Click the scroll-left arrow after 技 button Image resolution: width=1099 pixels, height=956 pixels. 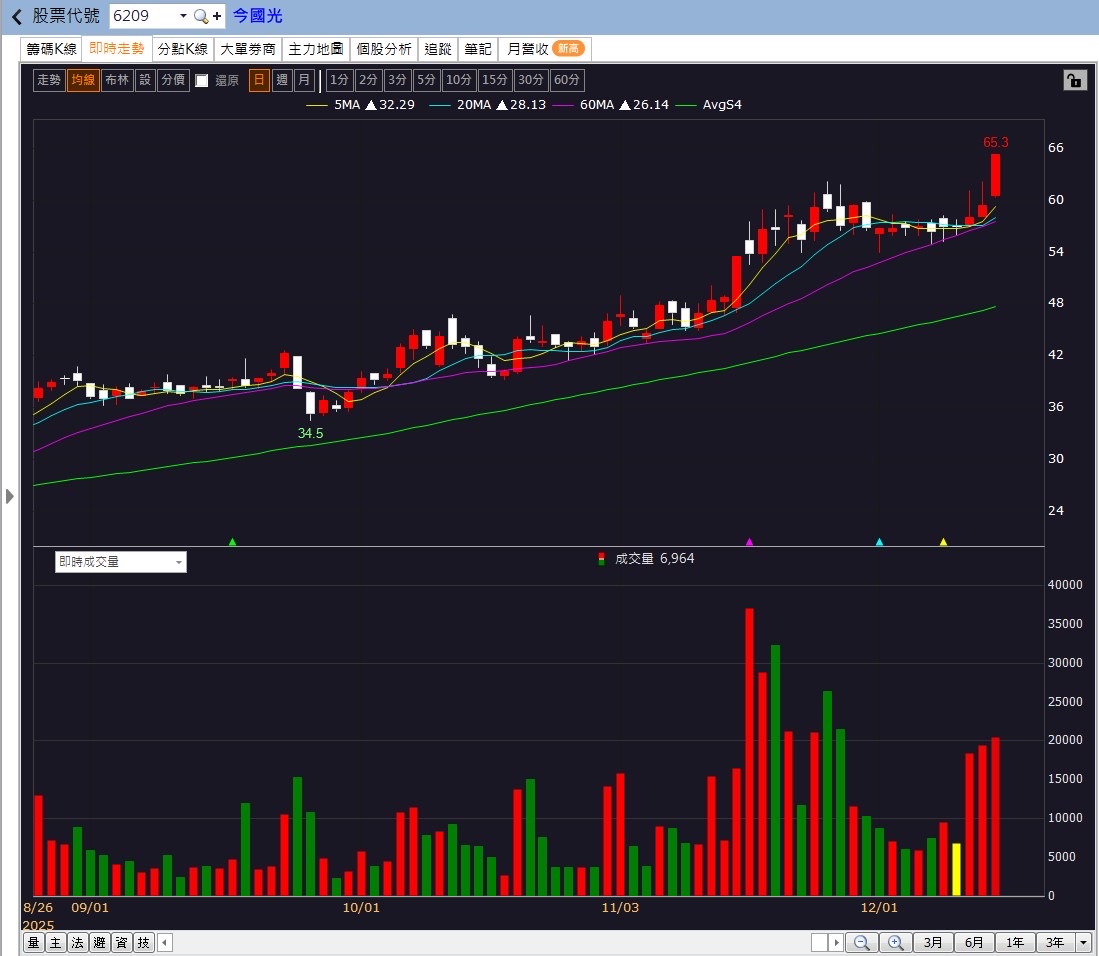click(165, 943)
